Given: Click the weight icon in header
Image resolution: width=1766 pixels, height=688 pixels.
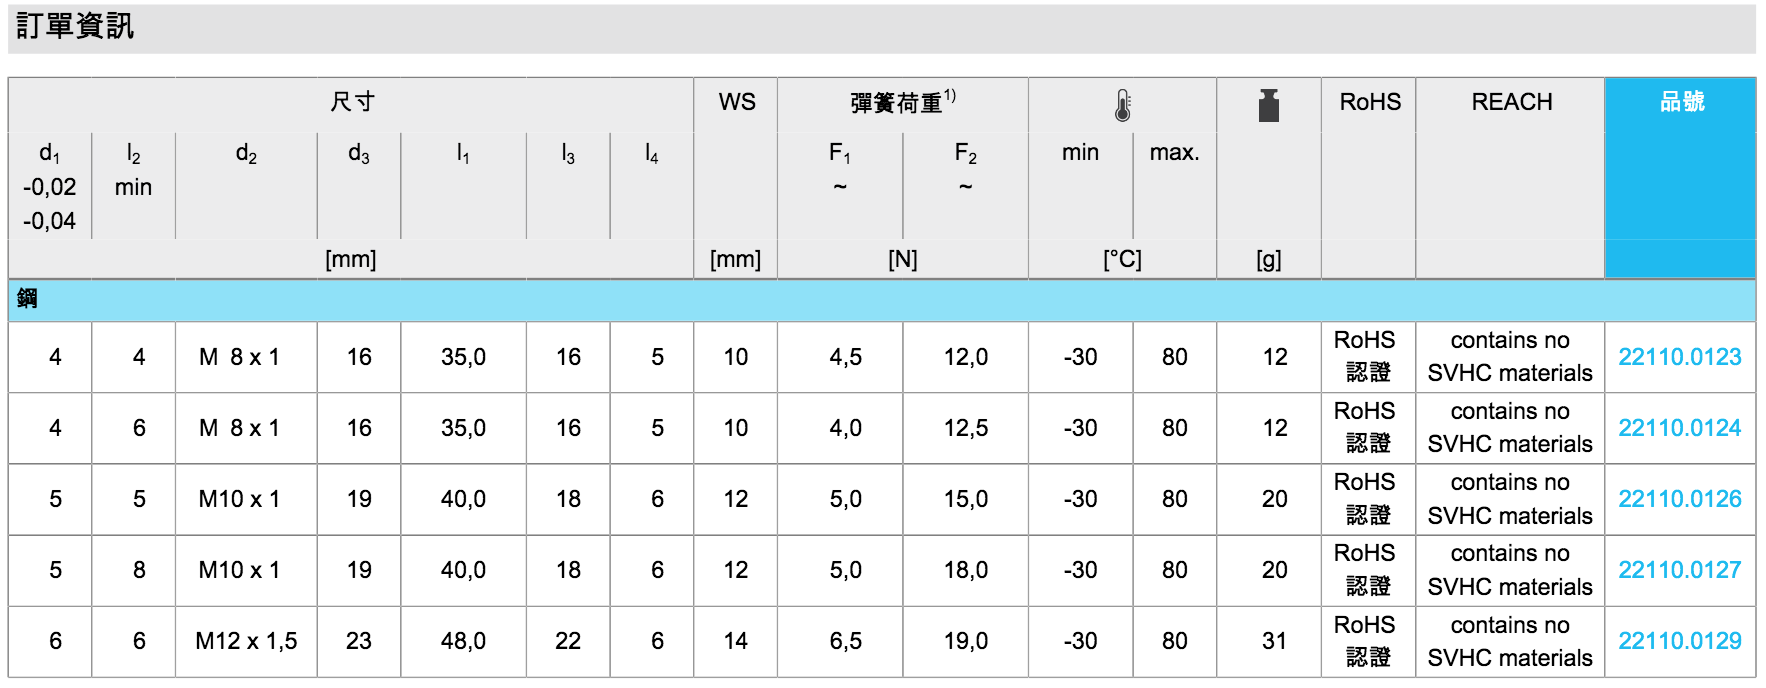Looking at the screenshot, I should (x=1268, y=105).
